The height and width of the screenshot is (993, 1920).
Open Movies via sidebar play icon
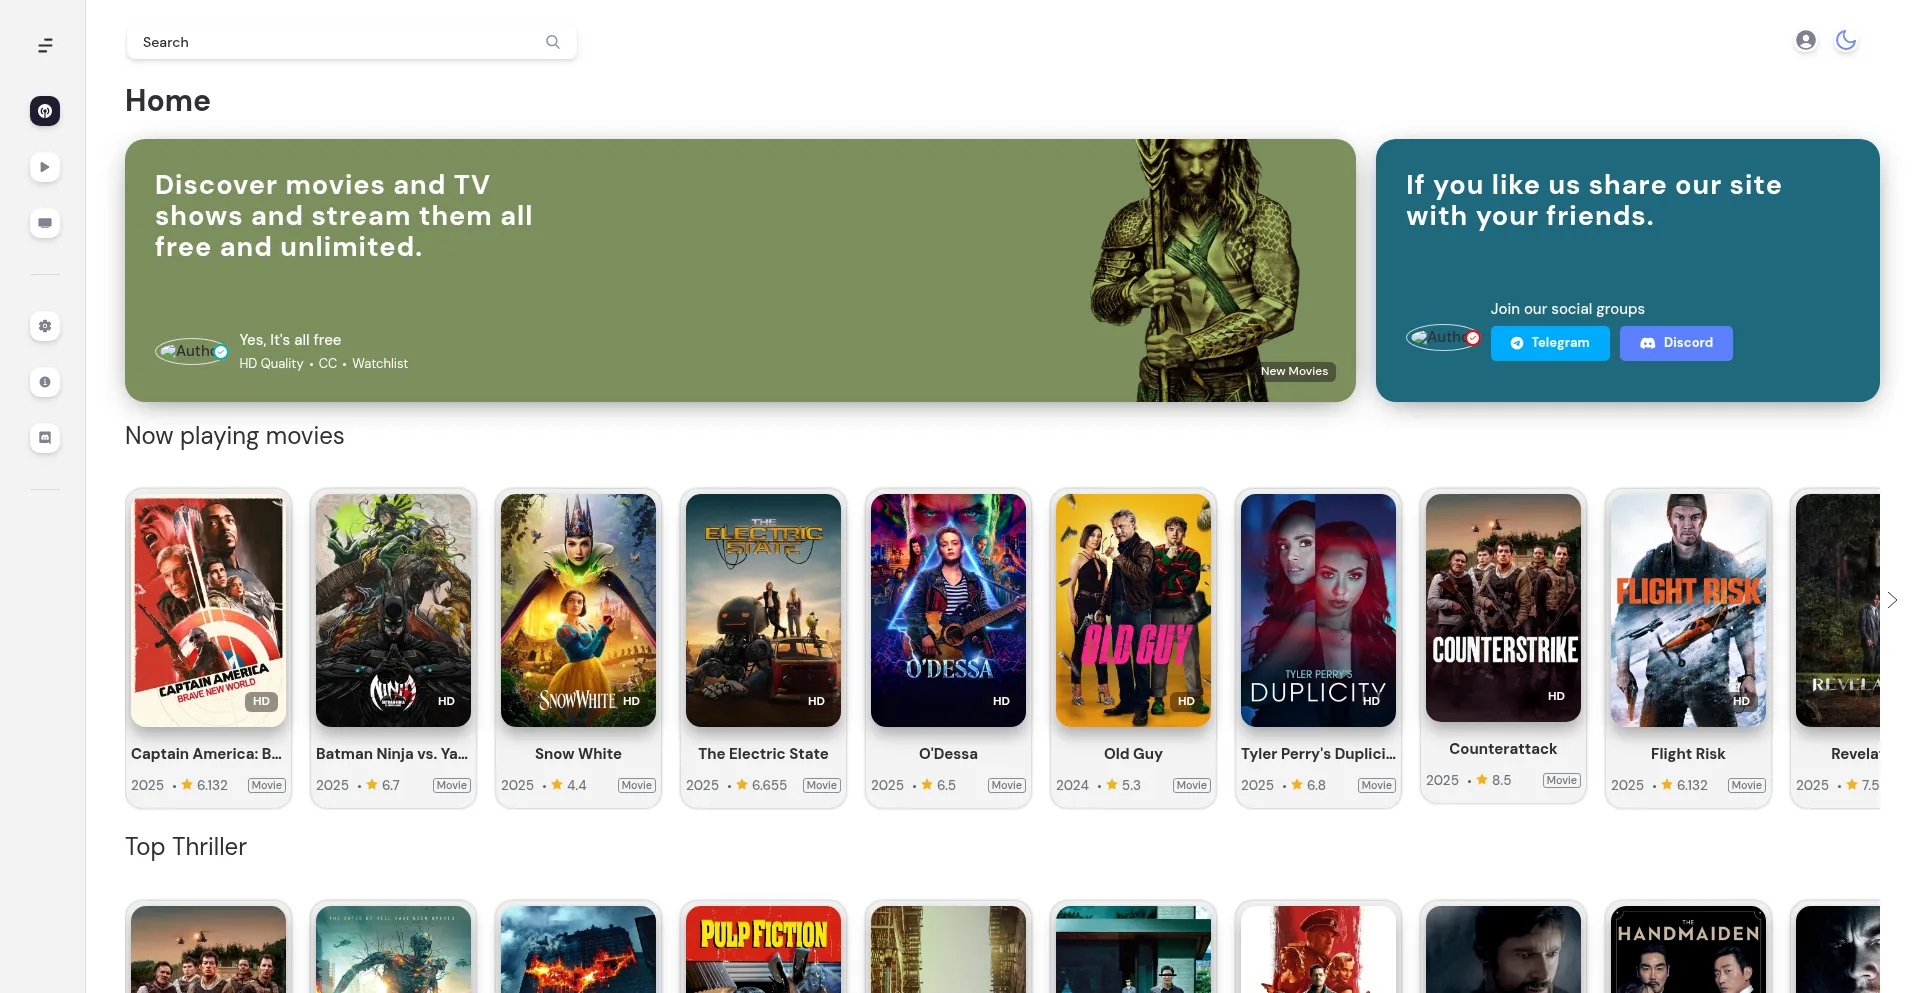pyautogui.click(x=45, y=167)
